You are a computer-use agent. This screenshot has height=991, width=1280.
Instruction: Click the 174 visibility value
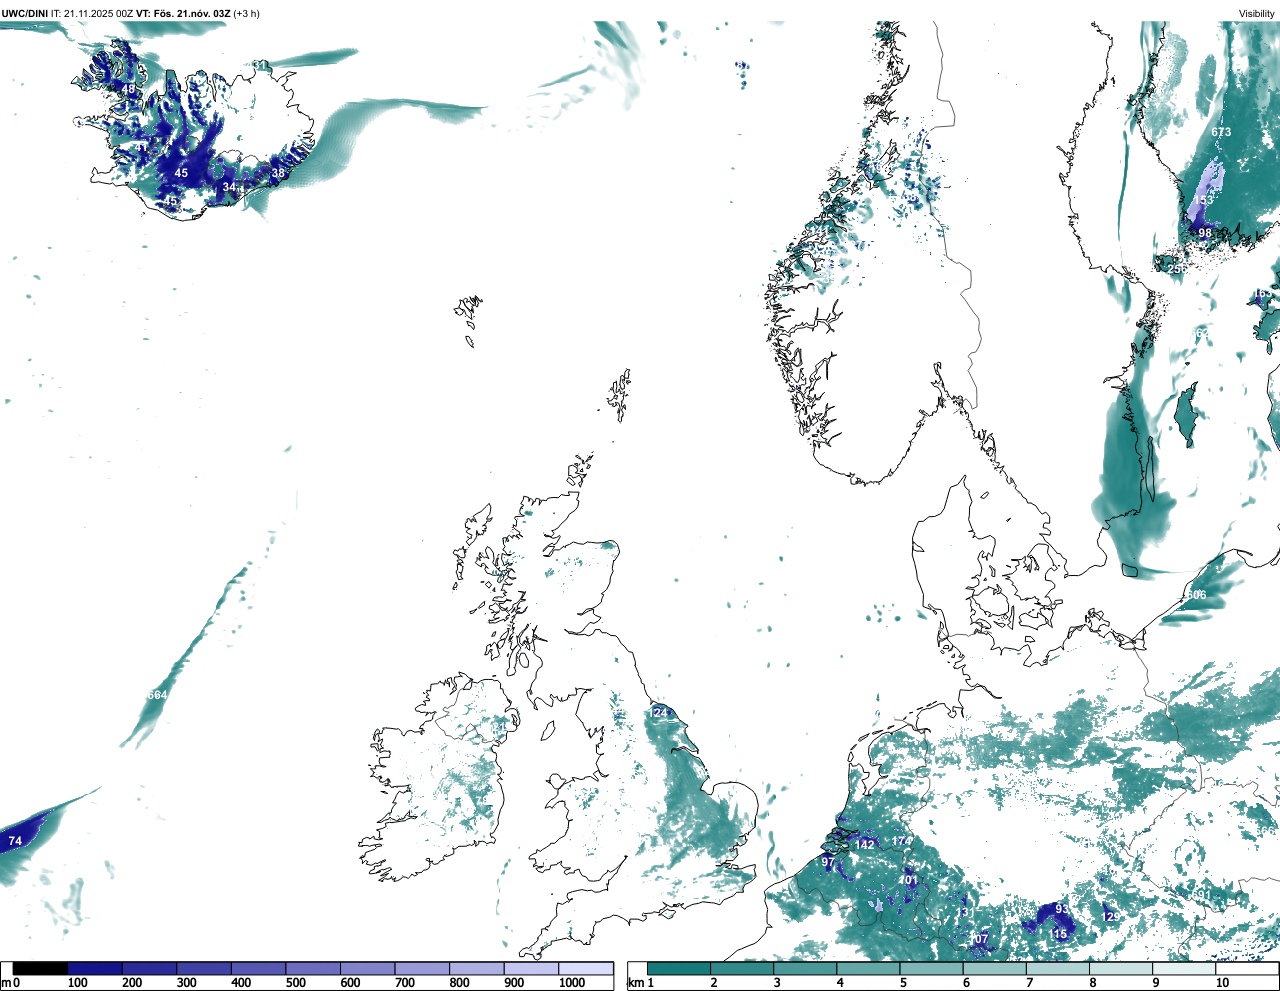pyautogui.click(x=903, y=841)
